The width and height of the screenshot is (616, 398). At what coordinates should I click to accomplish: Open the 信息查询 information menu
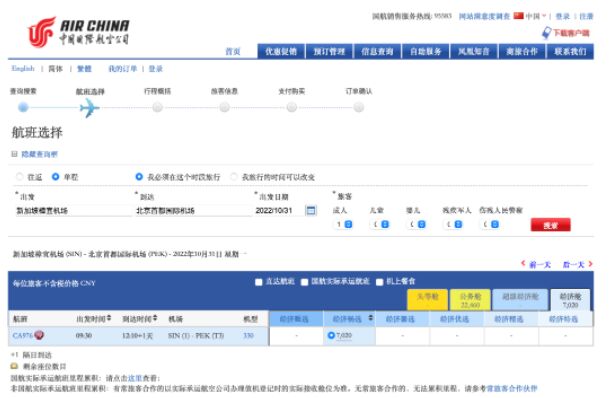(x=377, y=51)
